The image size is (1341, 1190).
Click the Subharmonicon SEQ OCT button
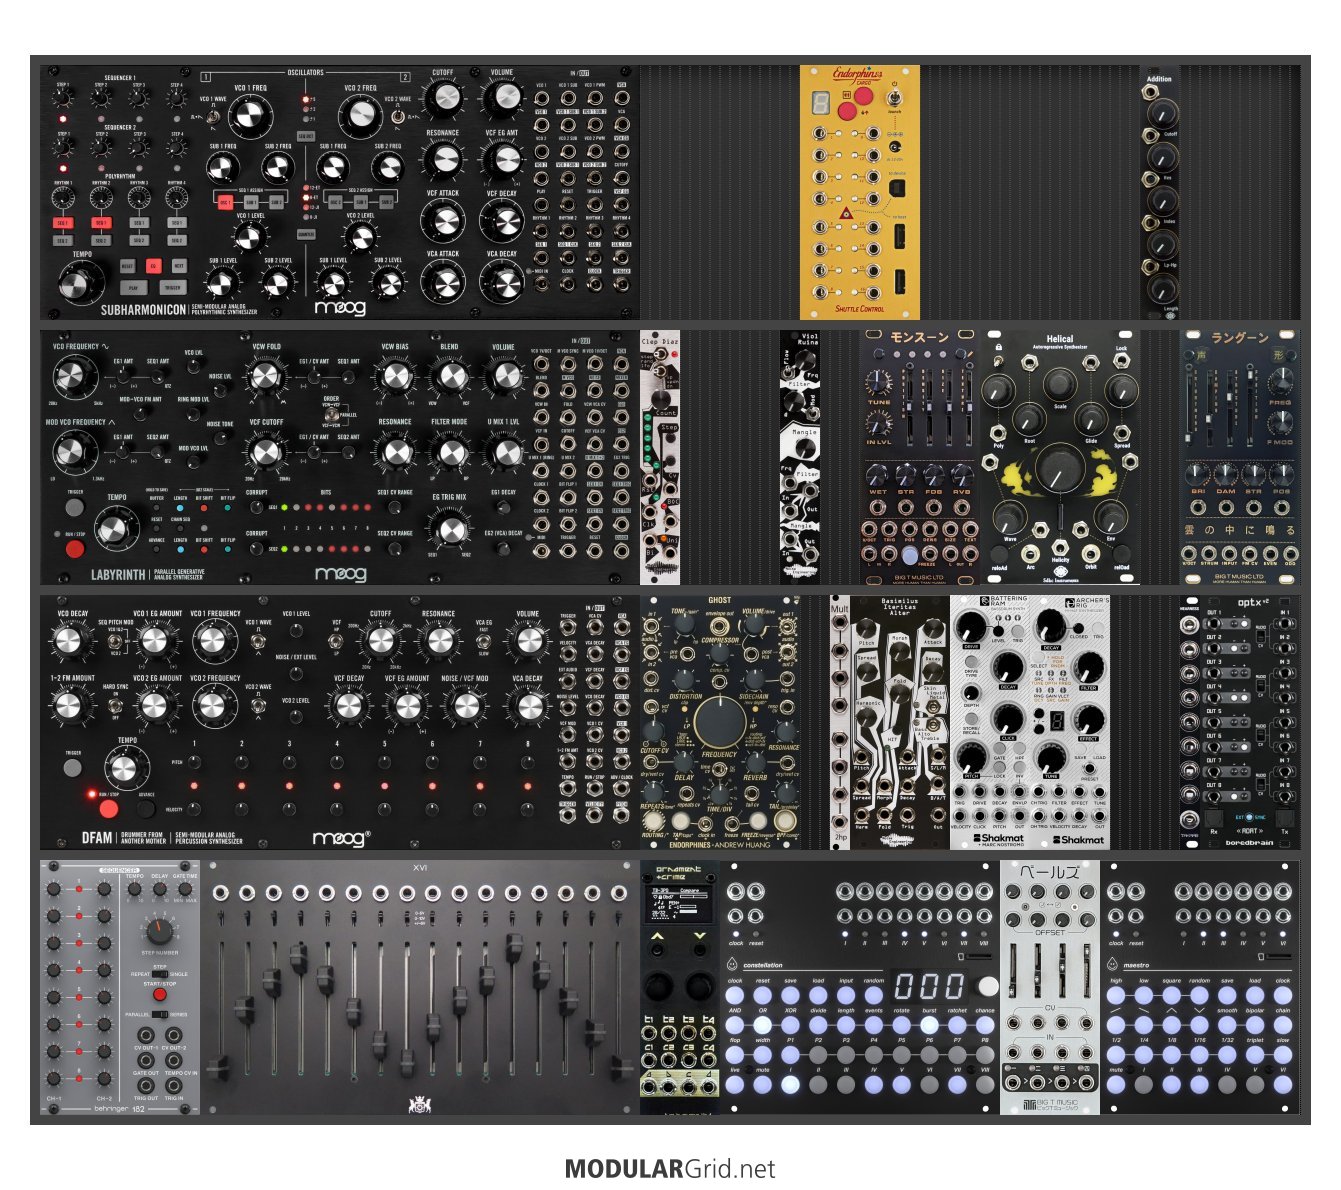coord(306,135)
